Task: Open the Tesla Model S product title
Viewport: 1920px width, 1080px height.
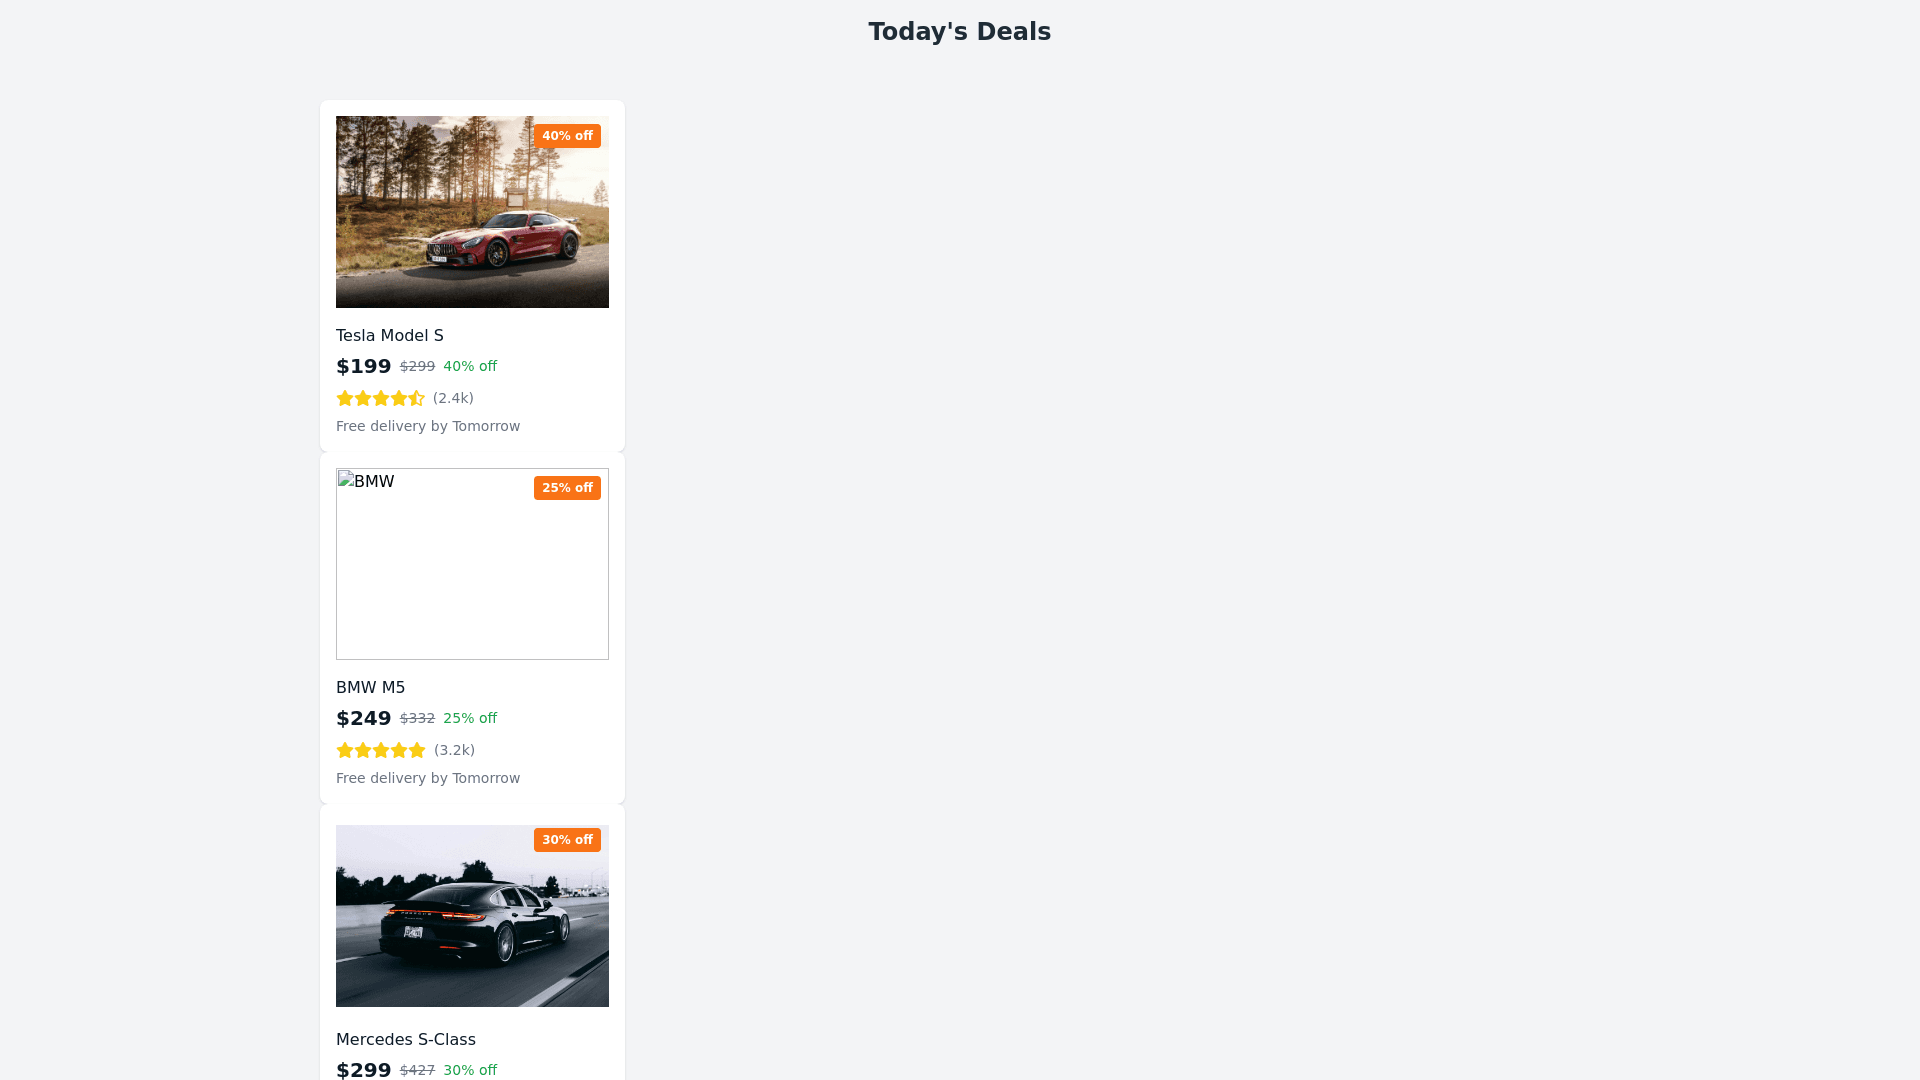Action: (390, 336)
